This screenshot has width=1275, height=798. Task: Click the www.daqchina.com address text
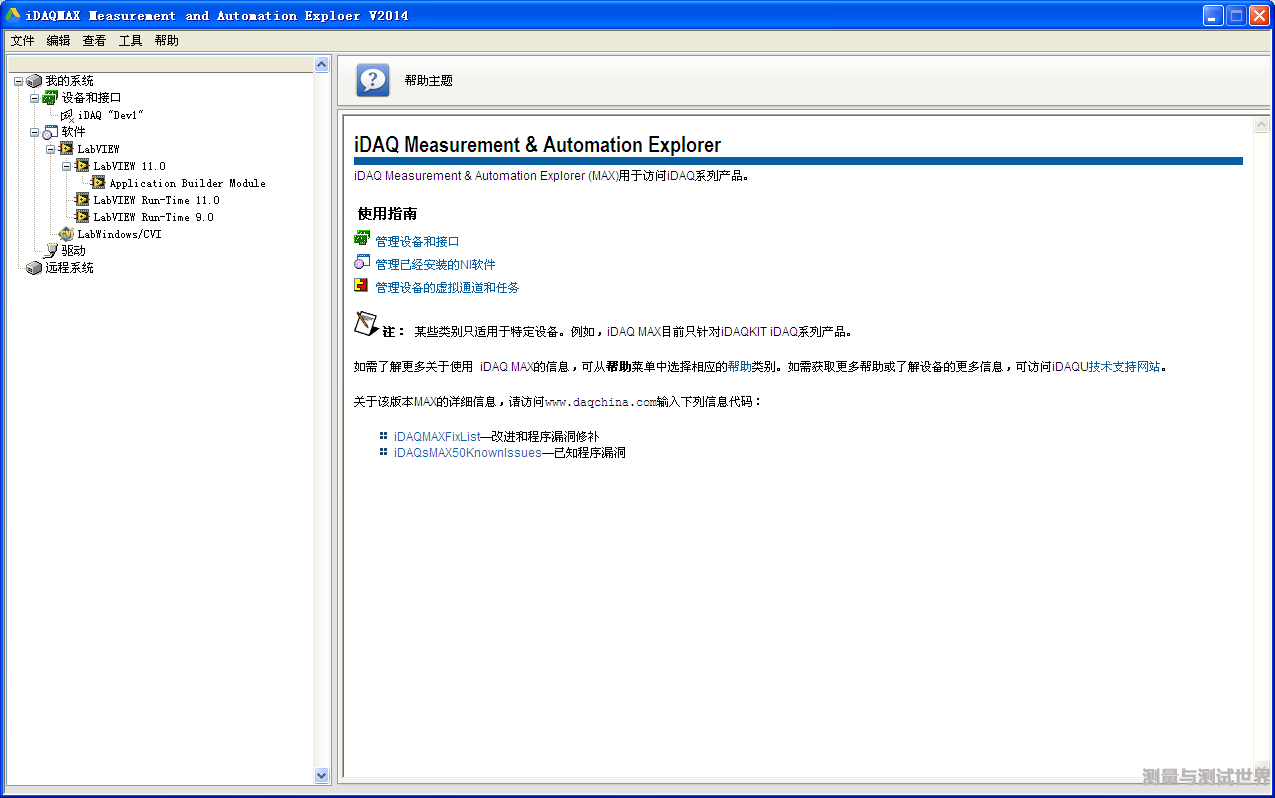pos(601,402)
